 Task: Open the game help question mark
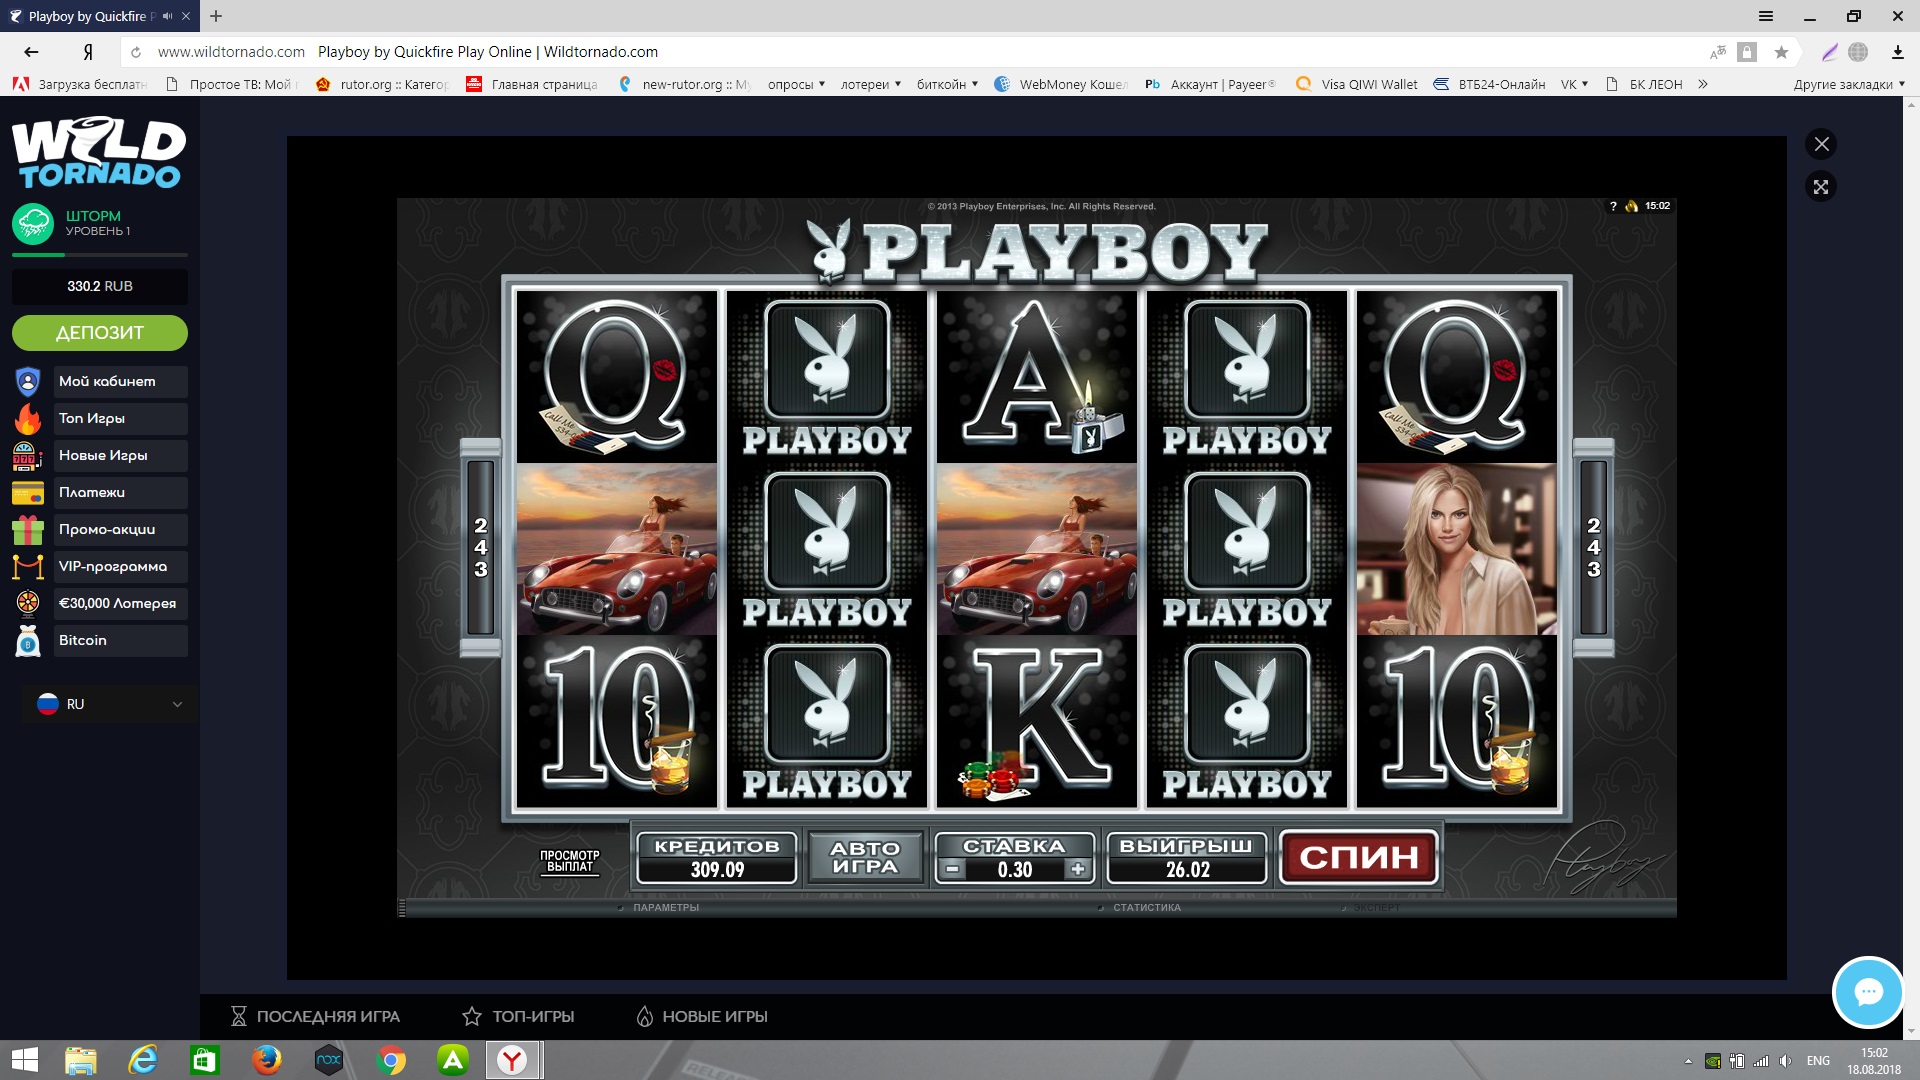[x=1613, y=206]
